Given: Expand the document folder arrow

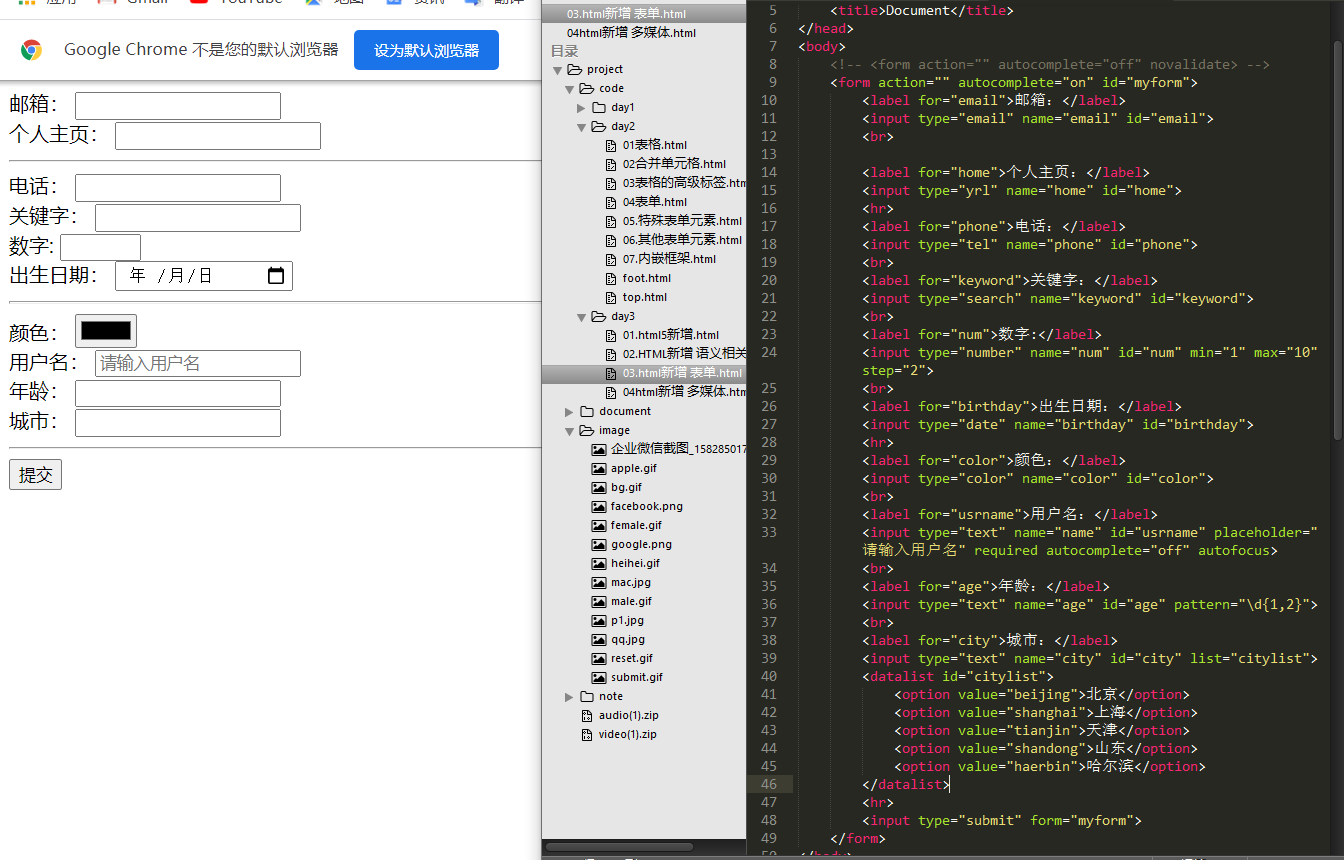Looking at the screenshot, I should (569, 412).
